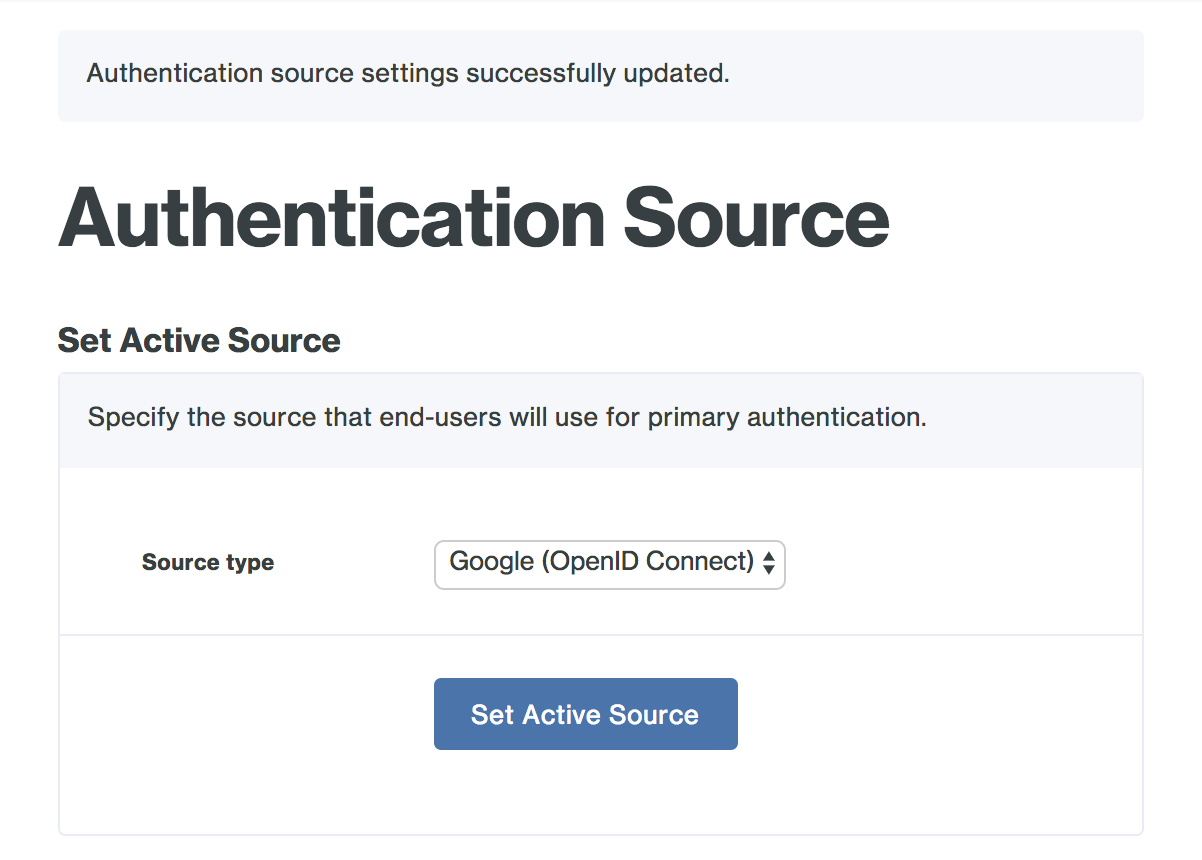Expand the authentication source picker

(610, 565)
